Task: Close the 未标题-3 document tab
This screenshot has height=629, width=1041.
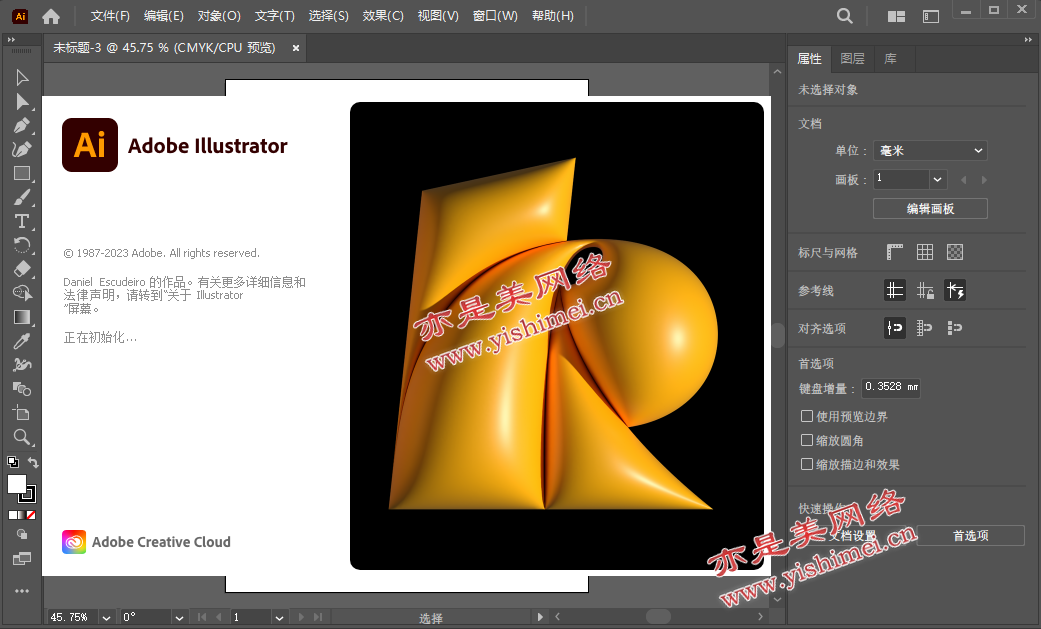Action: (295, 48)
